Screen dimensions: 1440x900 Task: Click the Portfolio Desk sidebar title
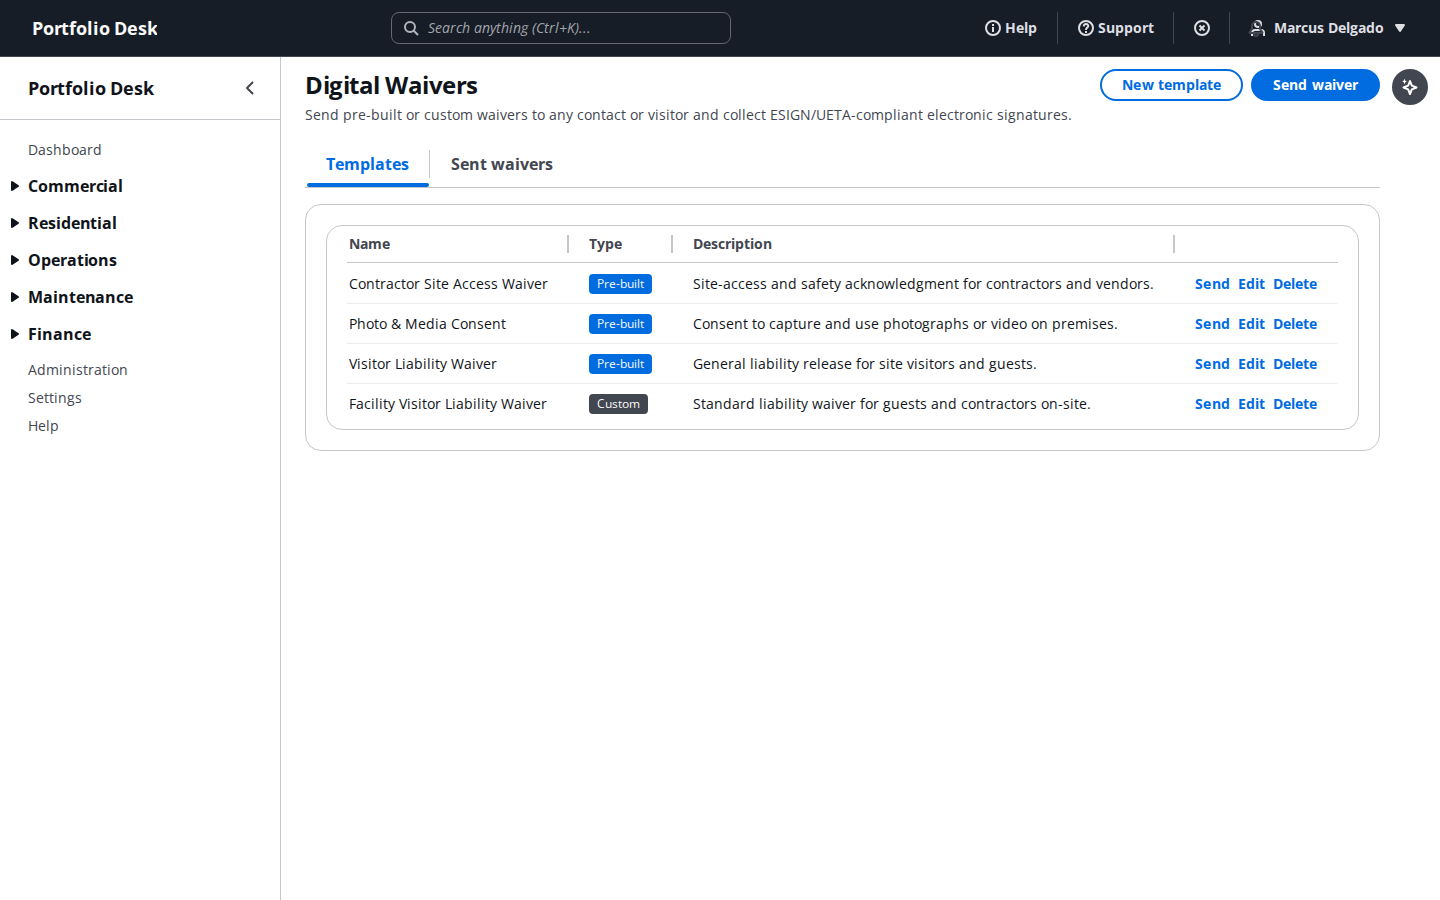(x=91, y=88)
